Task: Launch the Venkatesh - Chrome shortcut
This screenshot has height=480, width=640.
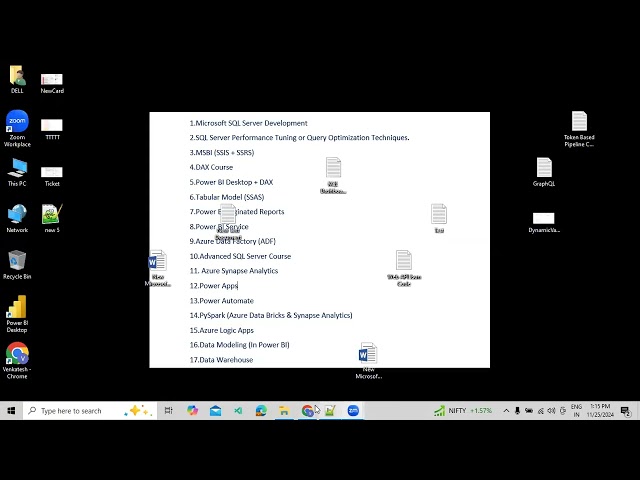Action: (17, 360)
